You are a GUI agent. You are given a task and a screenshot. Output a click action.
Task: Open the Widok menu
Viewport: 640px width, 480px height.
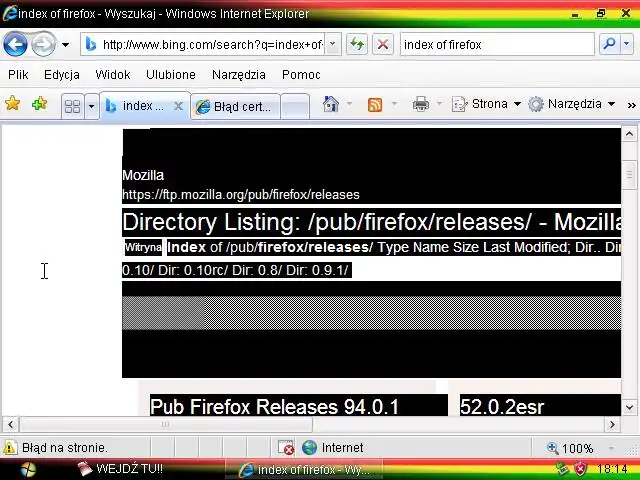113,75
